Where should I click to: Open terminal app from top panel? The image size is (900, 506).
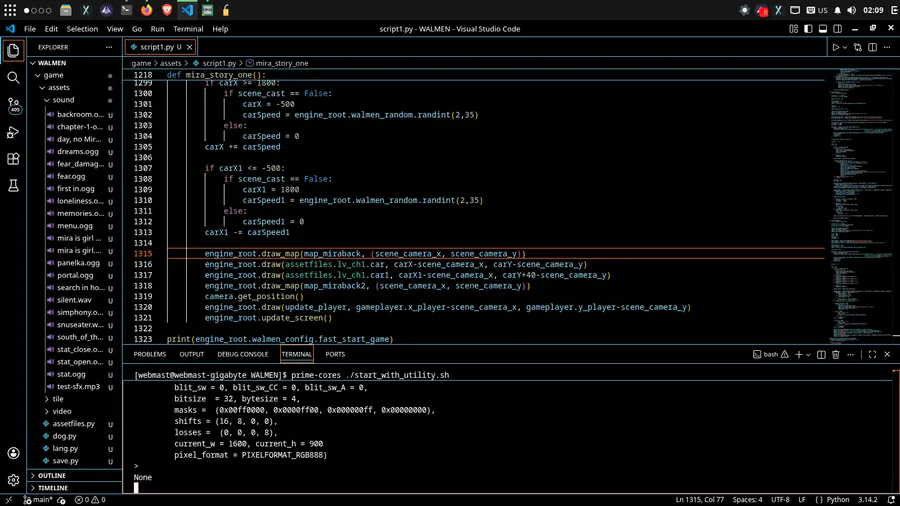[126, 10]
